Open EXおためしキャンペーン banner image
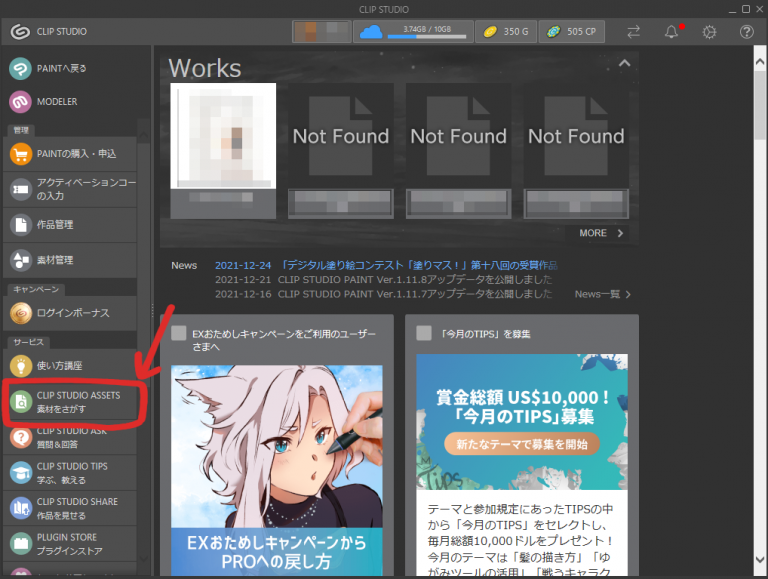 [277, 470]
